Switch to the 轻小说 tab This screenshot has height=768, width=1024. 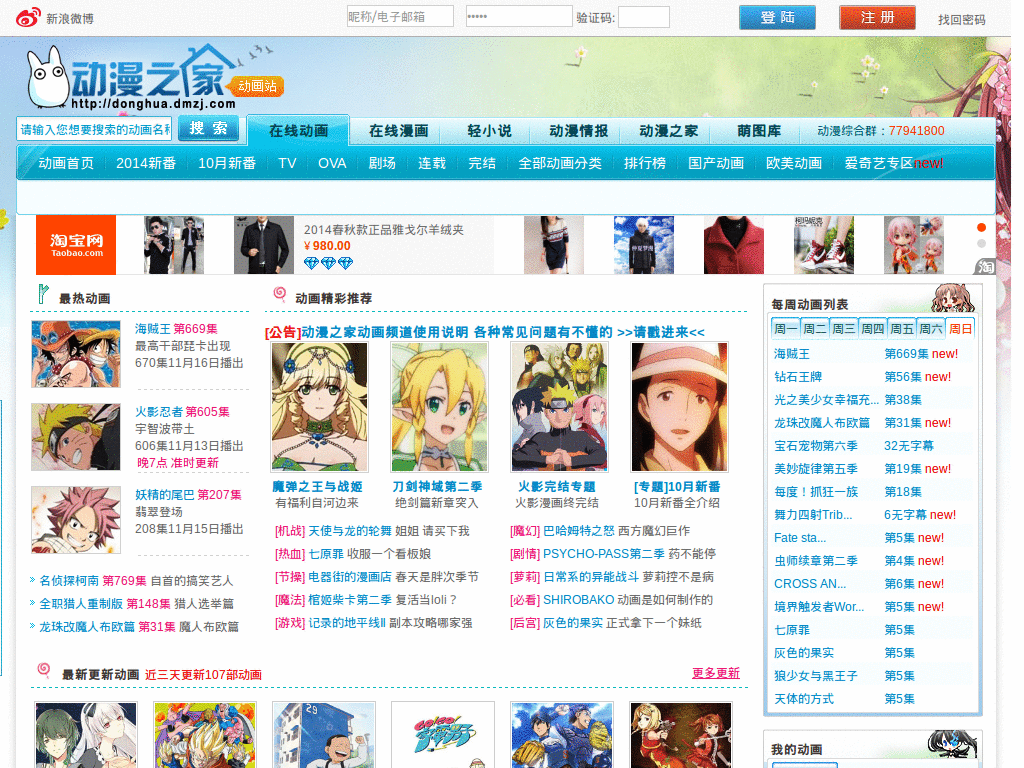click(489, 131)
